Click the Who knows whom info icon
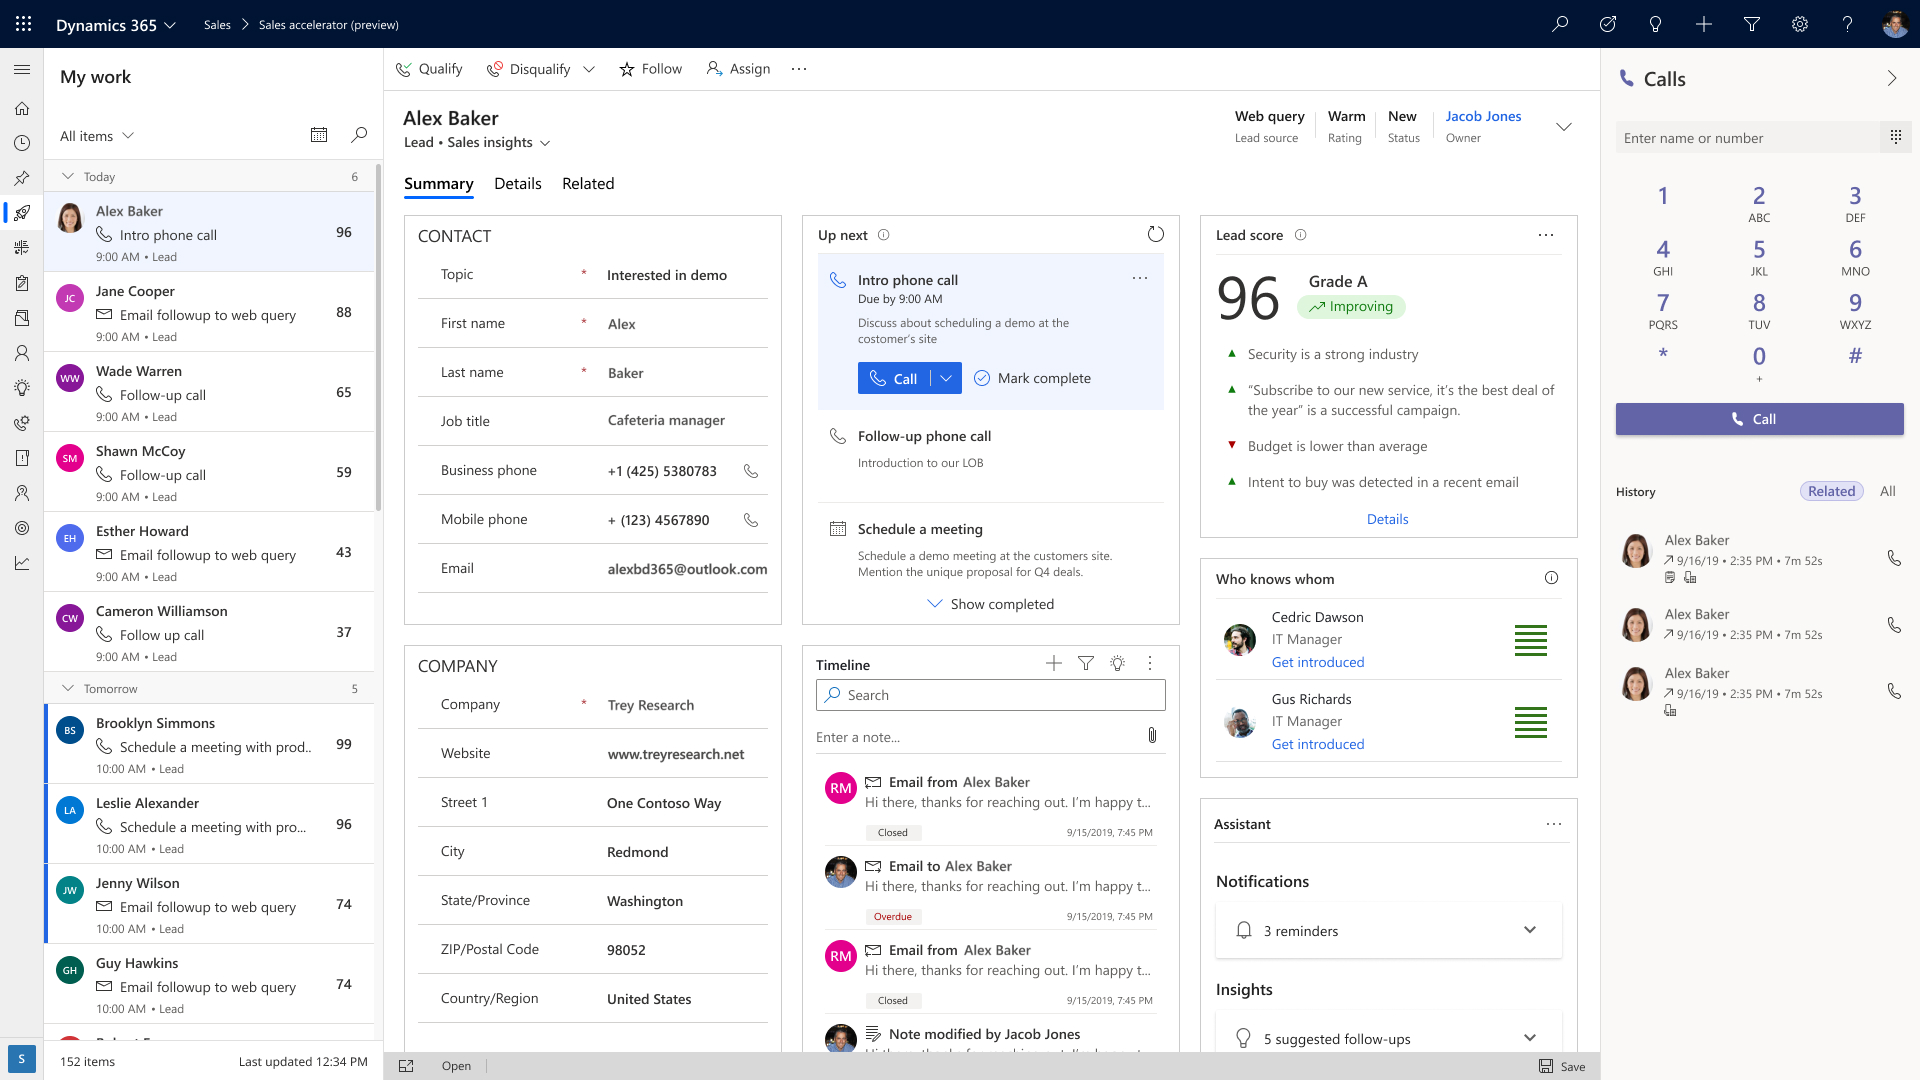The width and height of the screenshot is (1920, 1080). [x=1551, y=578]
